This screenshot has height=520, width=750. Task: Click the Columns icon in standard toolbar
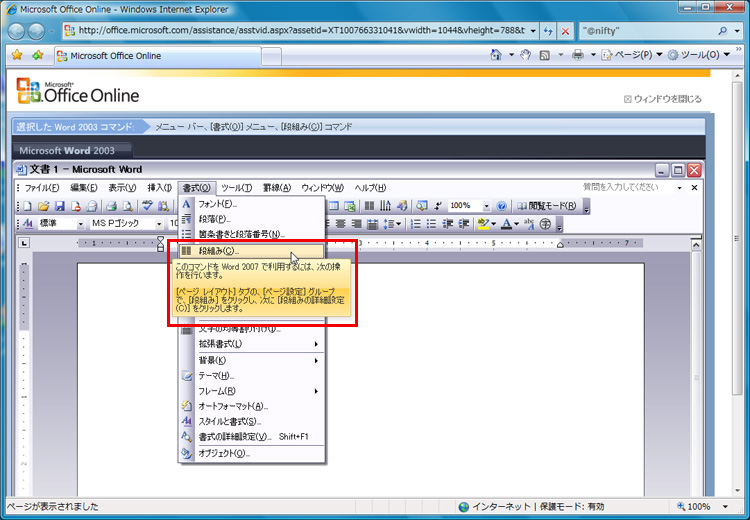pyautogui.click(x=369, y=206)
